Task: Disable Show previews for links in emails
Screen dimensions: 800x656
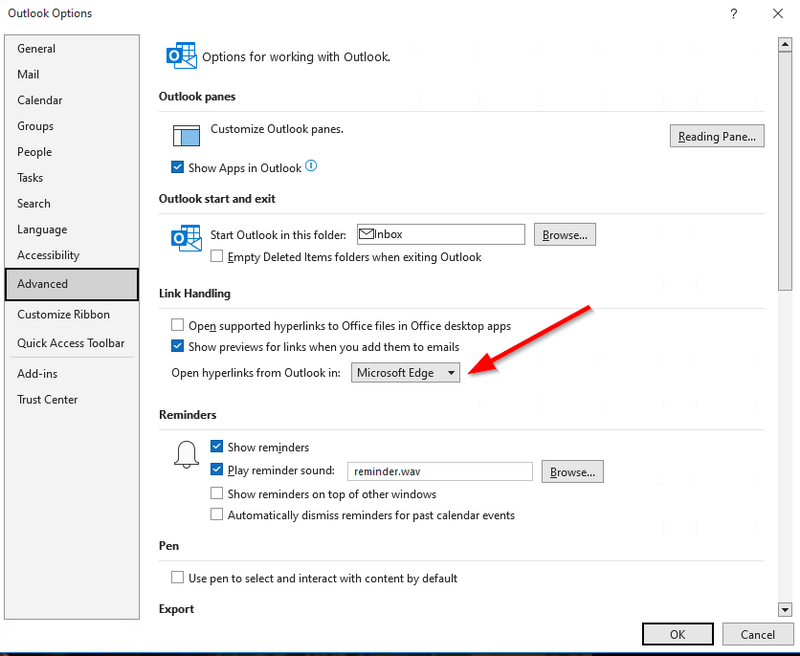Action: (x=177, y=346)
